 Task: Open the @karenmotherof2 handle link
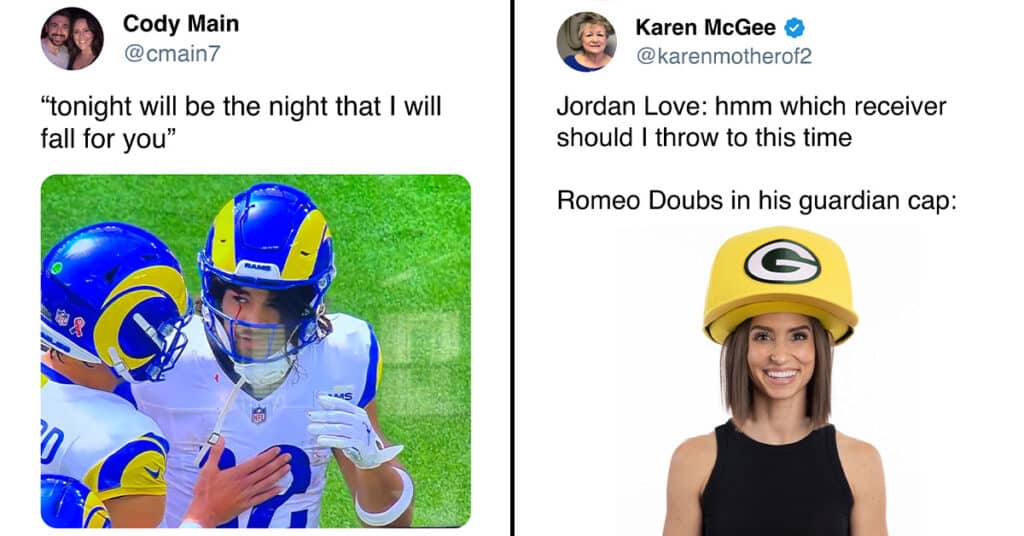coord(724,56)
